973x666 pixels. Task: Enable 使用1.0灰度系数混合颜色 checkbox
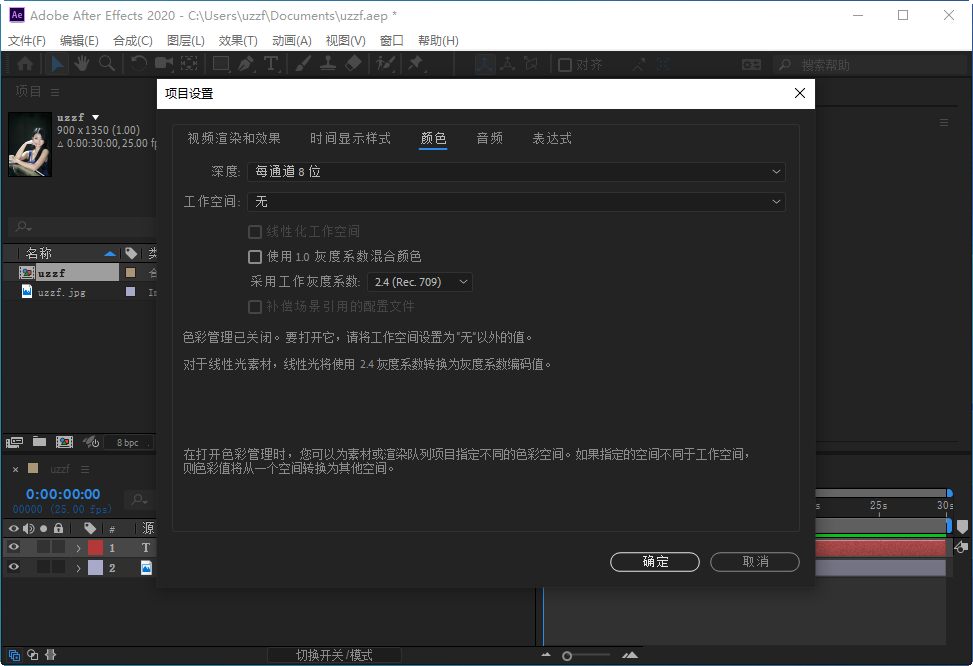coord(255,257)
